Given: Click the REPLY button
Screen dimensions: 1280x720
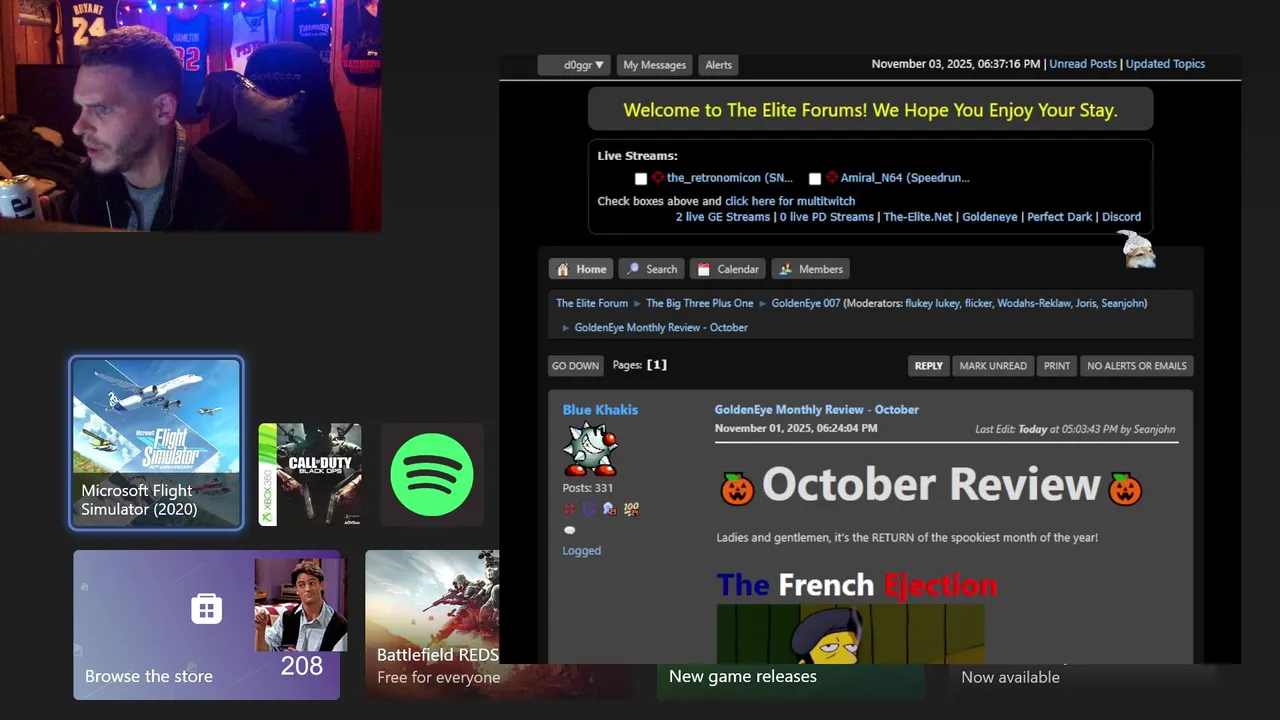Looking at the screenshot, I should click(x=929, y=366).
